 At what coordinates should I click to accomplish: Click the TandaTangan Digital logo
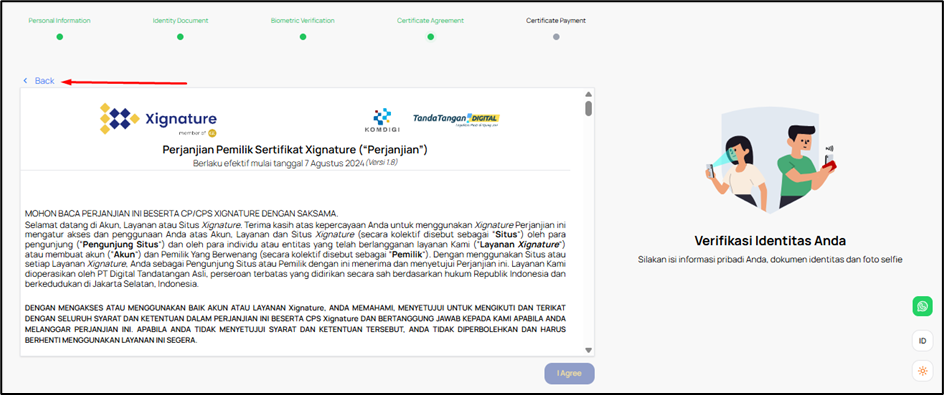coord(456,120)
